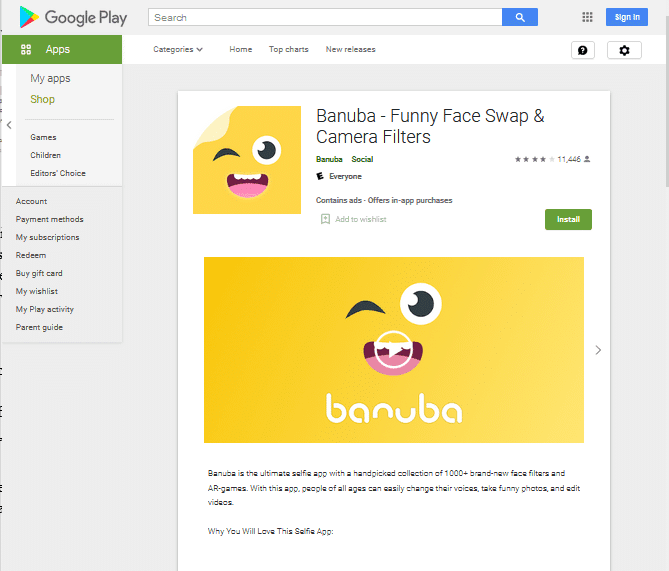Click the Apps grid icon in sidebar

26,50
